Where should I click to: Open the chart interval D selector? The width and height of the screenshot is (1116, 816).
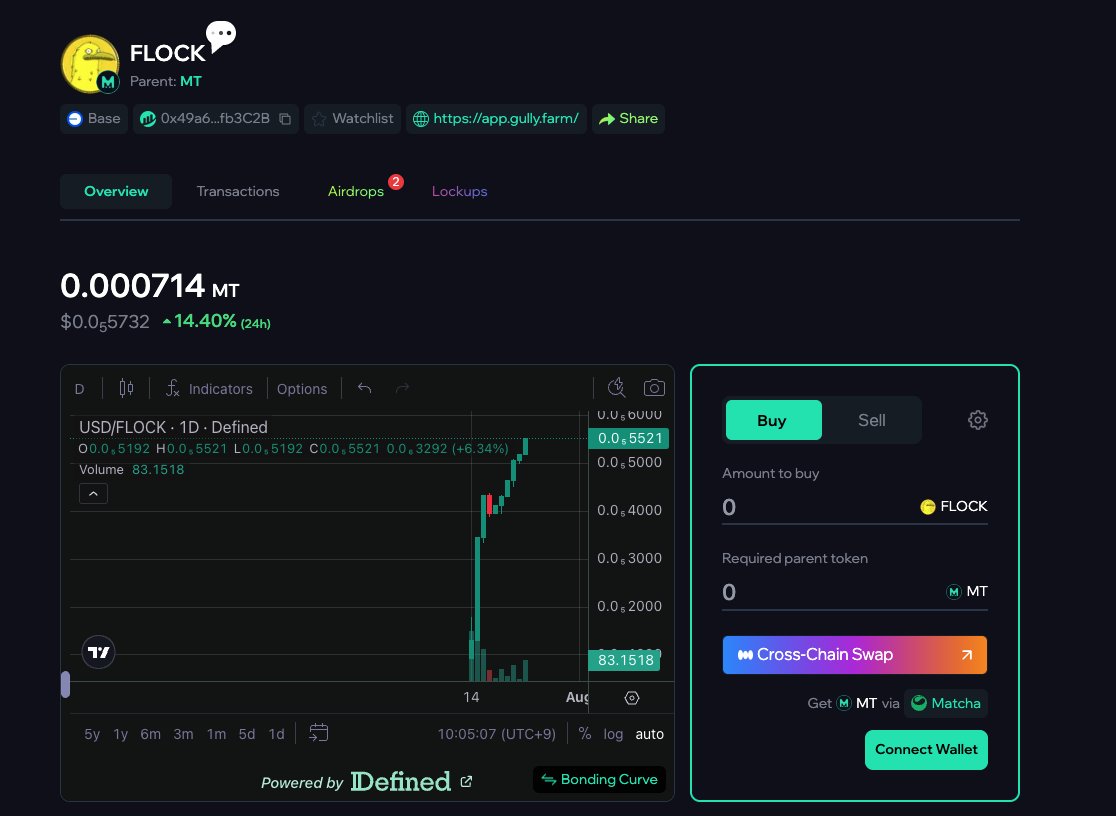pyautogui.click(x=80, y=389)
